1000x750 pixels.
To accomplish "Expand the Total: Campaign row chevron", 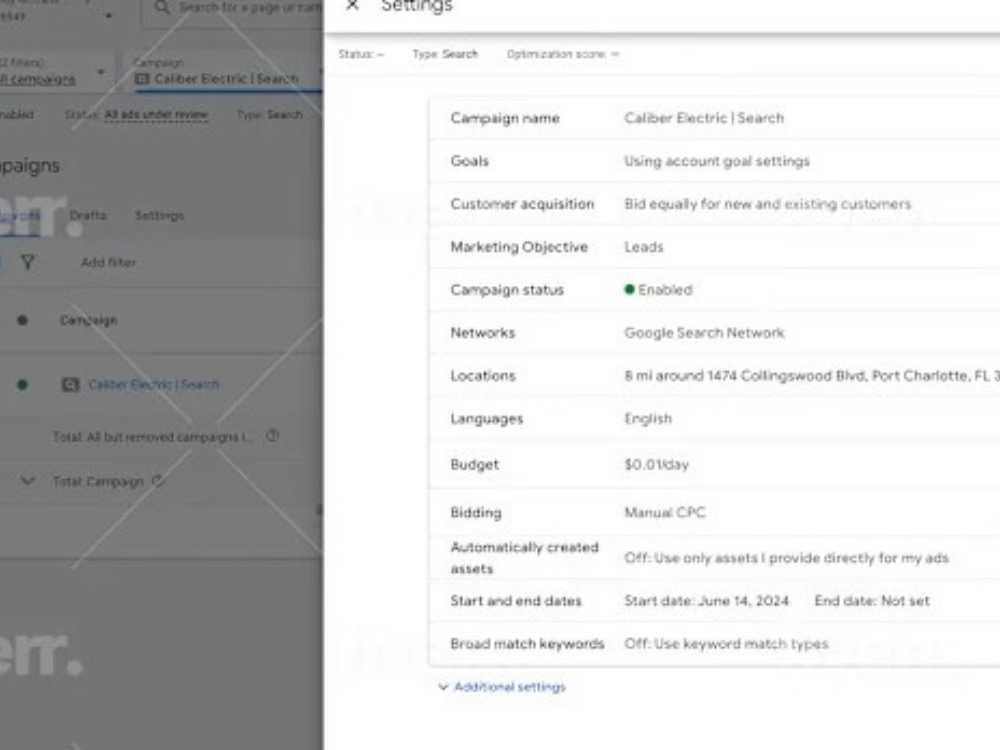I will pos(27,481).
